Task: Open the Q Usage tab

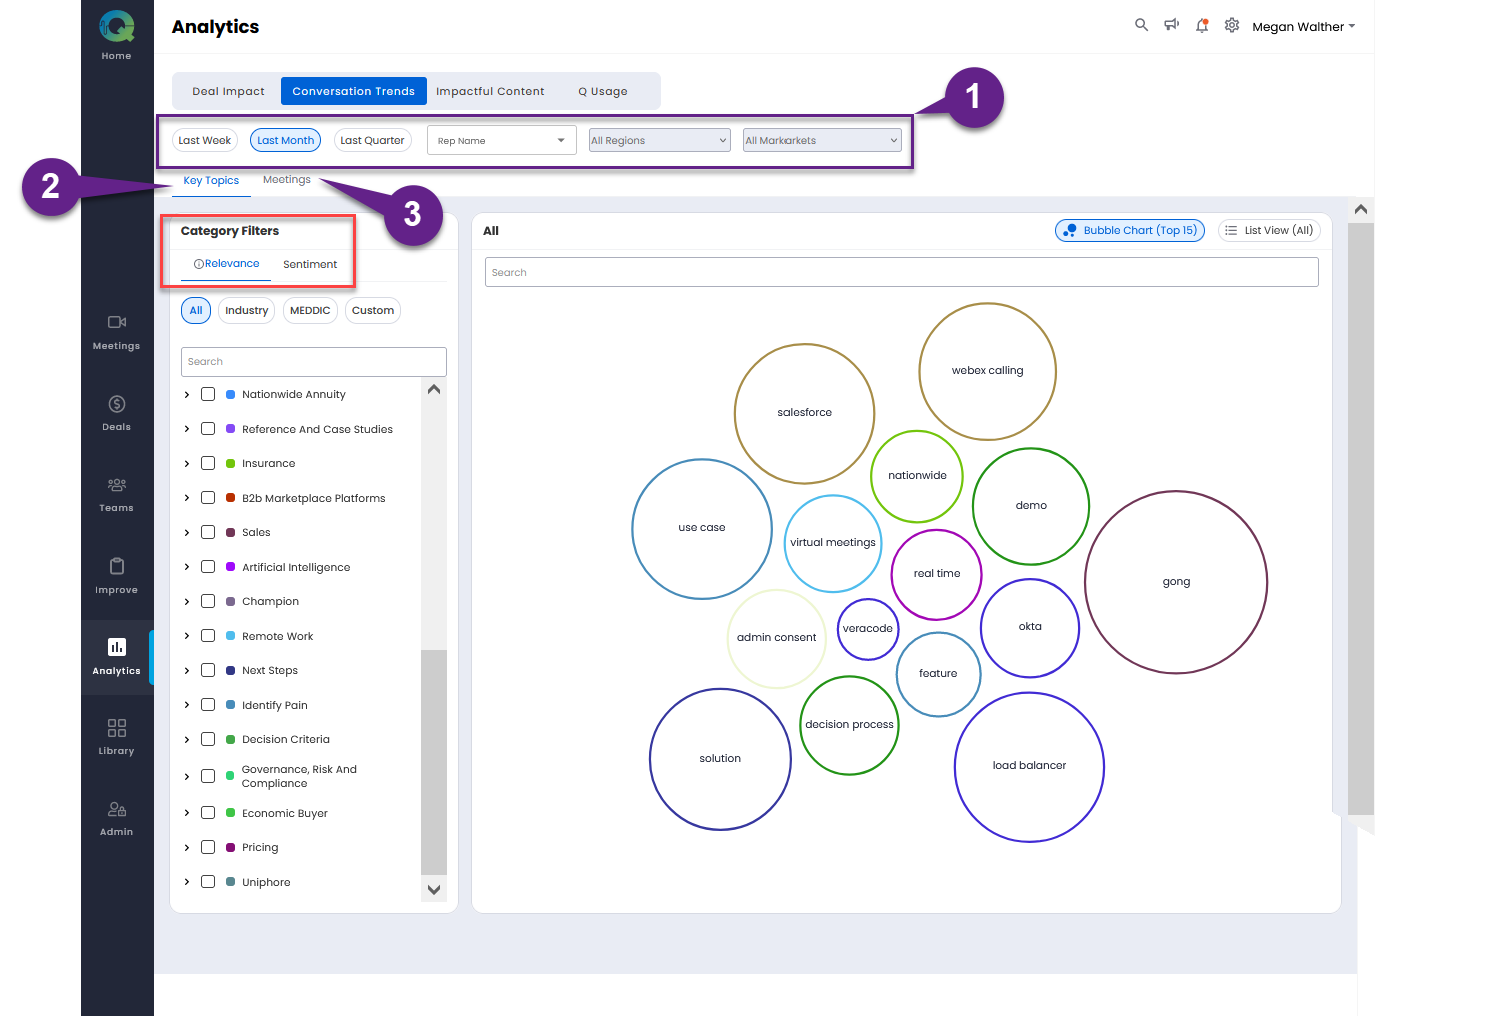Action: pos(603,91)
